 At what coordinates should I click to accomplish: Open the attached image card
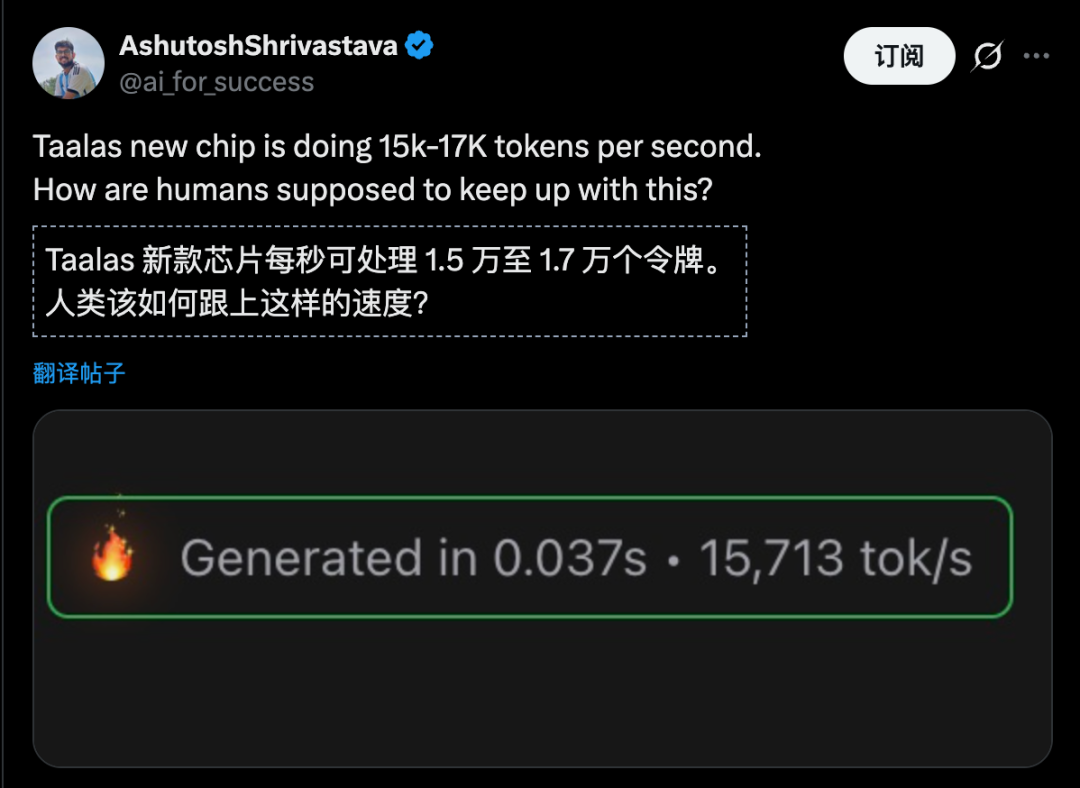pyautogui.click(x=542, y=588)
